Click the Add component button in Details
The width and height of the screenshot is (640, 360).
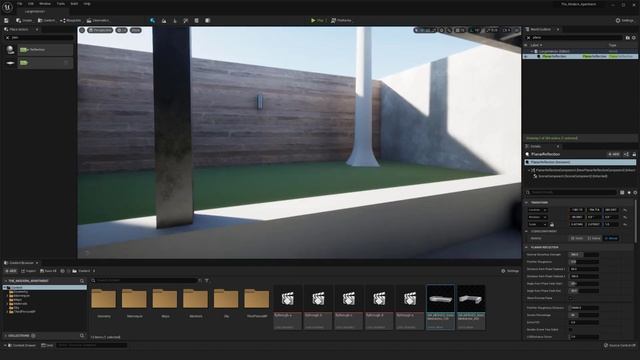pos(613,154)
